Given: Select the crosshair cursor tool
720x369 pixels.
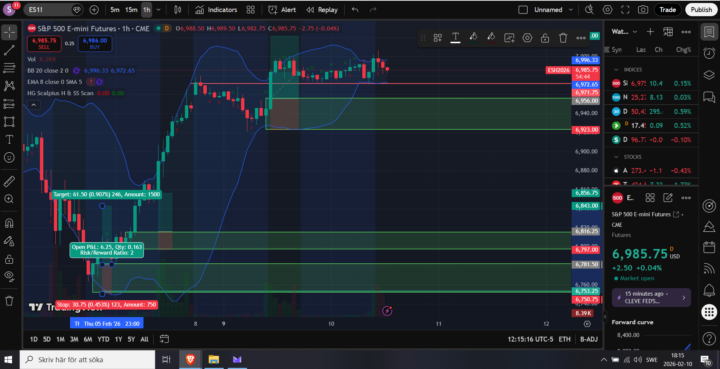Looking at the screenshot, I should pos(9,32).
